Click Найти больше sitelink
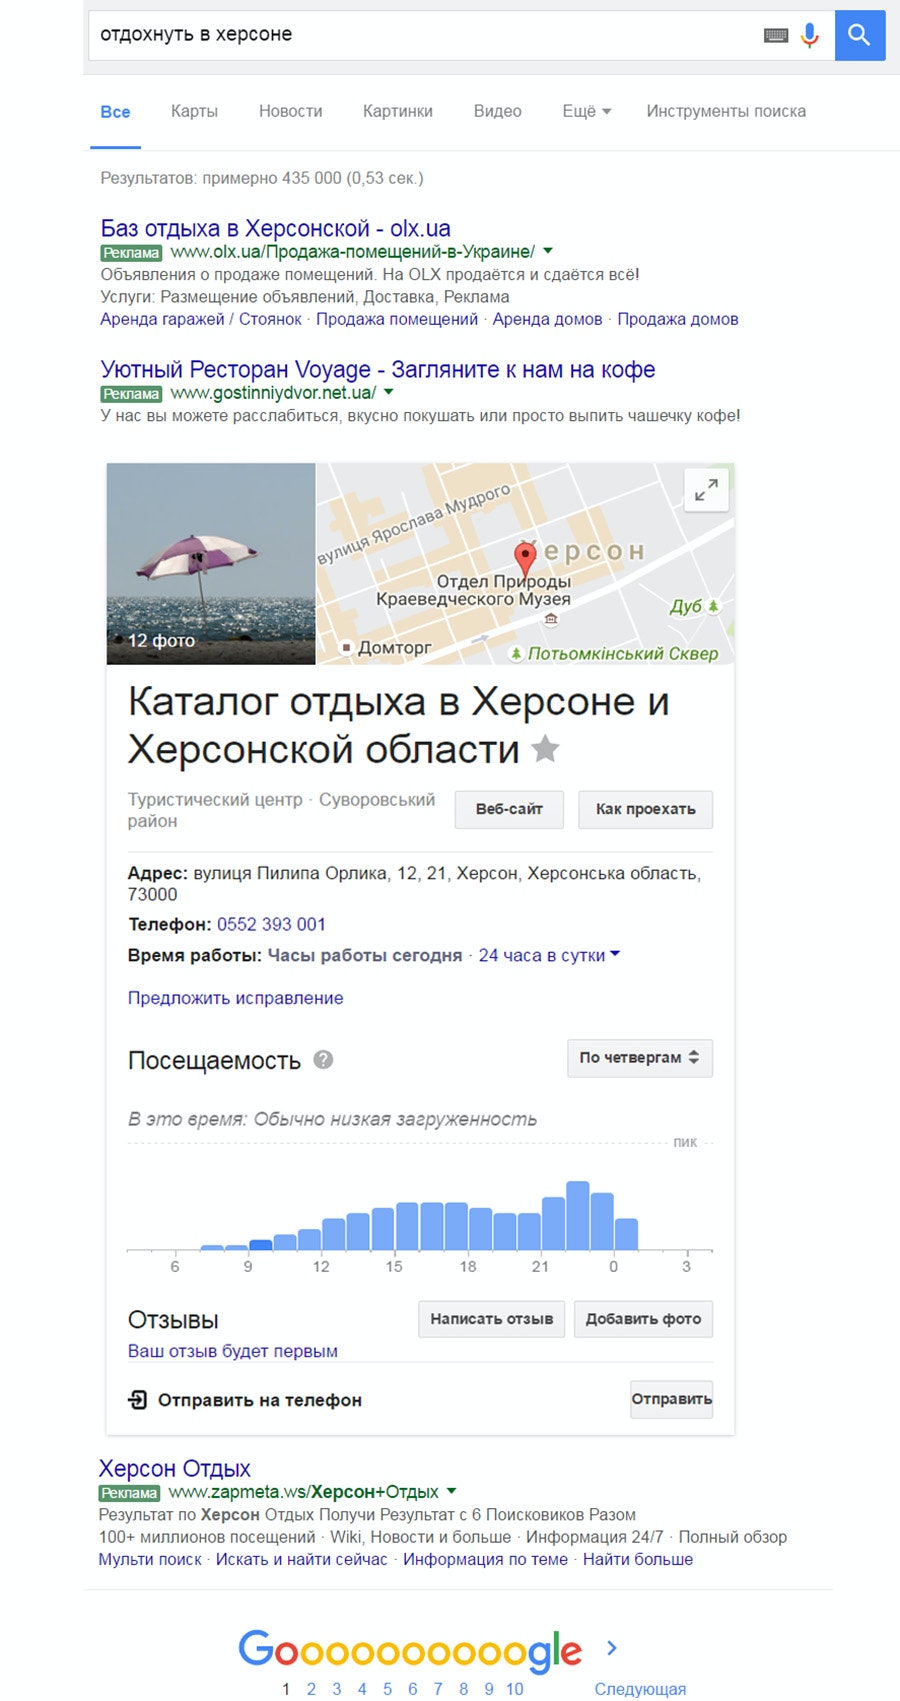This screenshot has width=900, height=1701. pos(638,1559)
